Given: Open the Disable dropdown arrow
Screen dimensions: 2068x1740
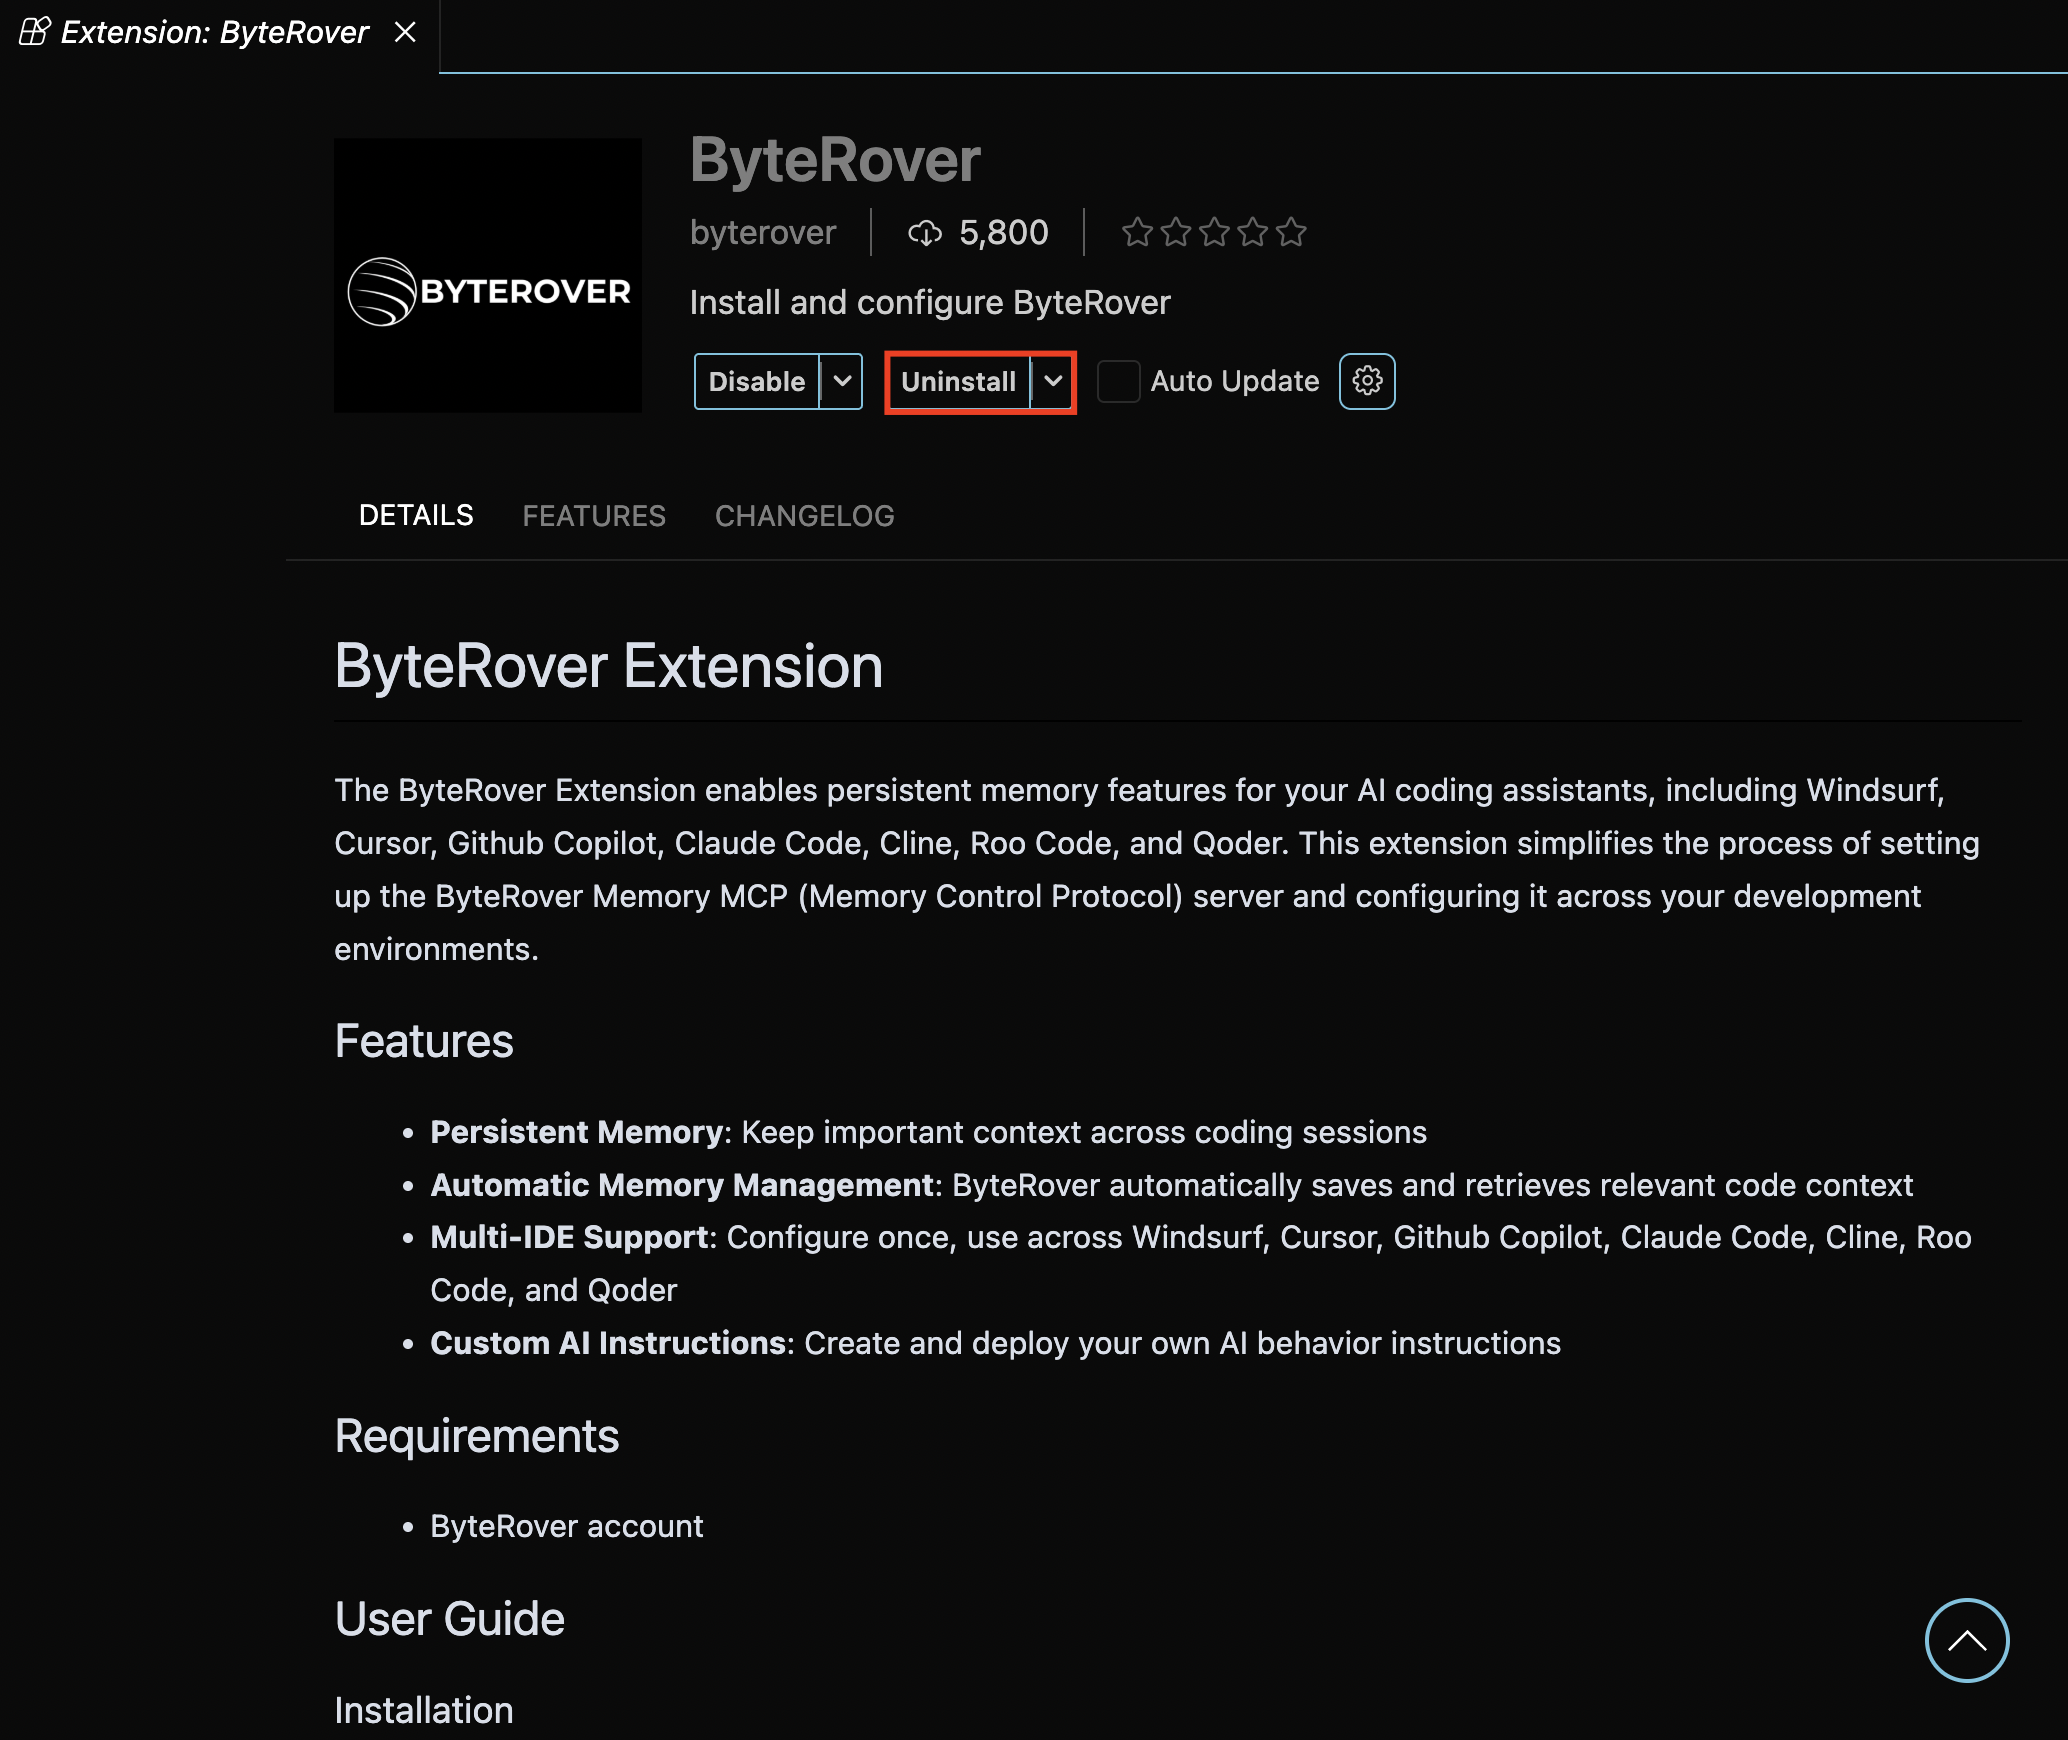Looking at the screenshot, I should (x=841, y=381).
